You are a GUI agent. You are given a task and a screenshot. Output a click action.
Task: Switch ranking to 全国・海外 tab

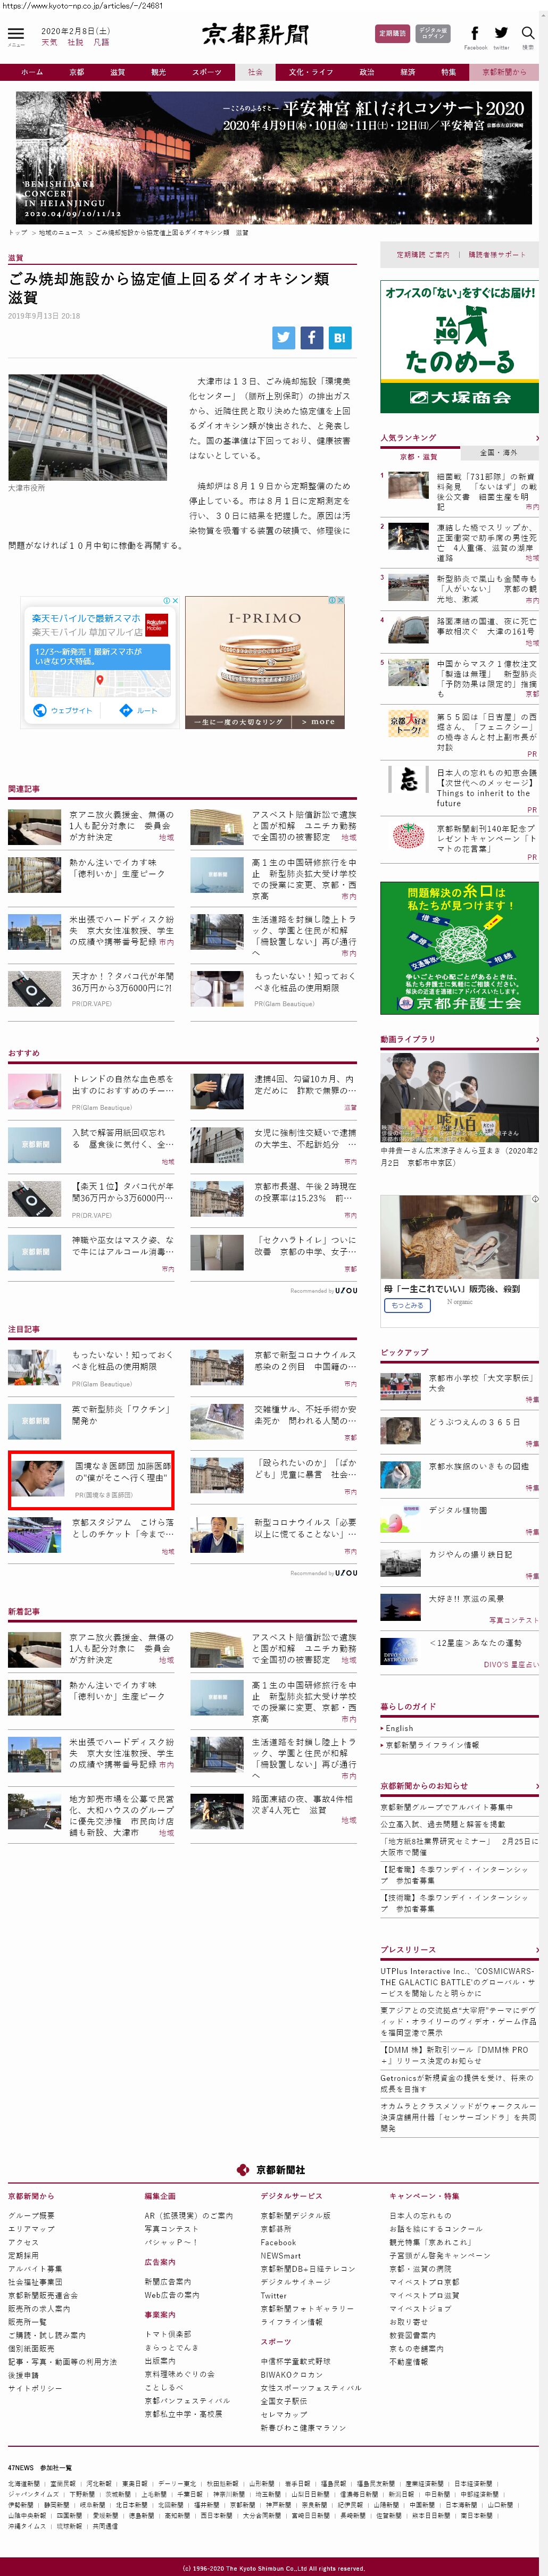coord(499,453)
